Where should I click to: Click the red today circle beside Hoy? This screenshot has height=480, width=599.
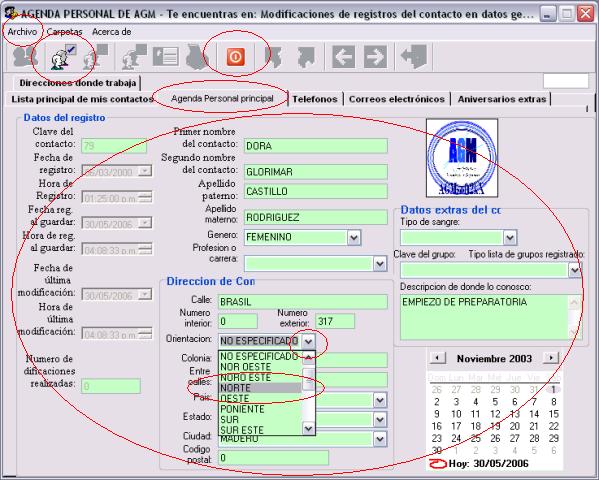coord(437,464)
